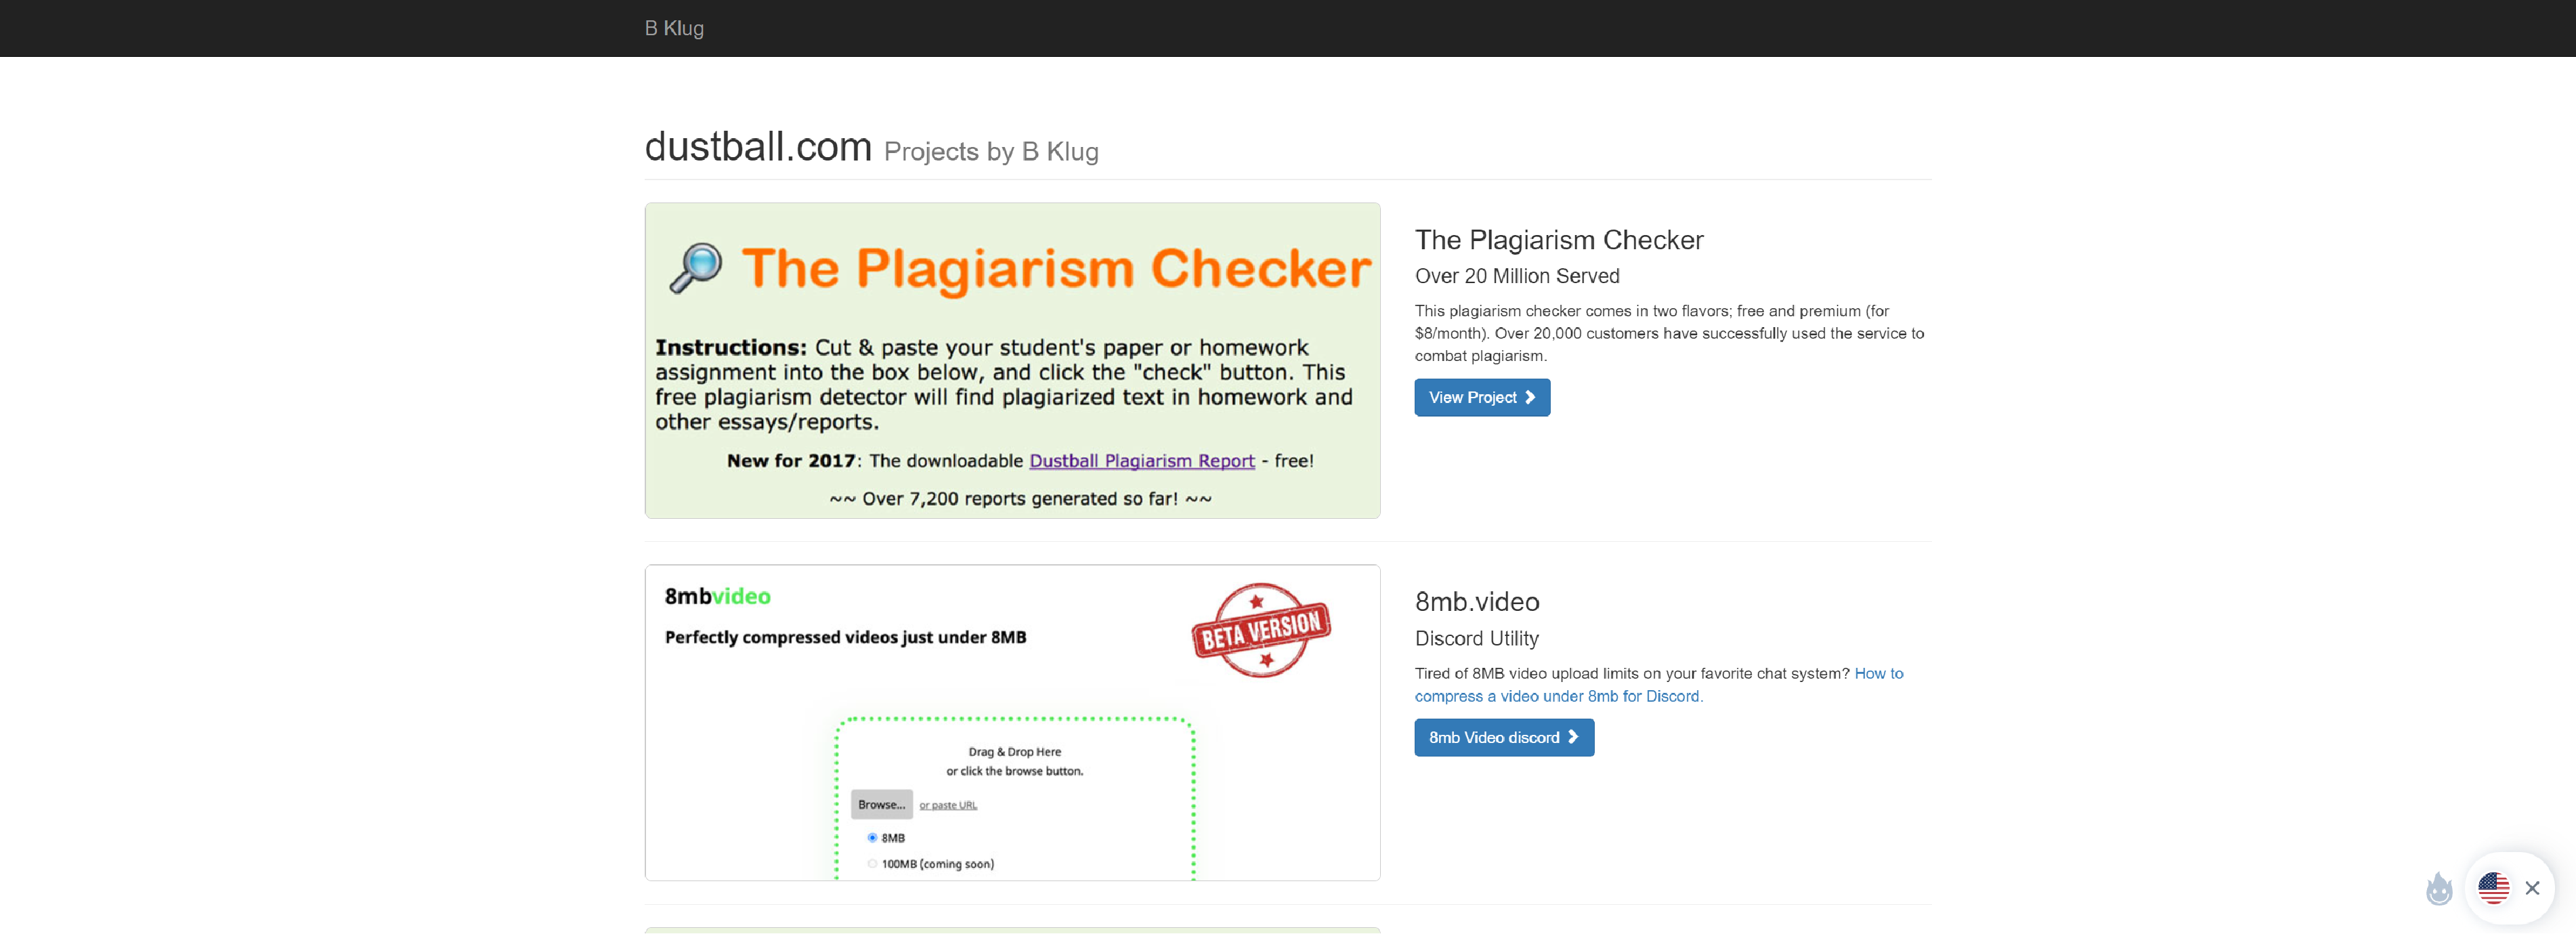Open the 8mbvideo screenshot thumbnail

pyautogui.click(x=1012, y=722)
